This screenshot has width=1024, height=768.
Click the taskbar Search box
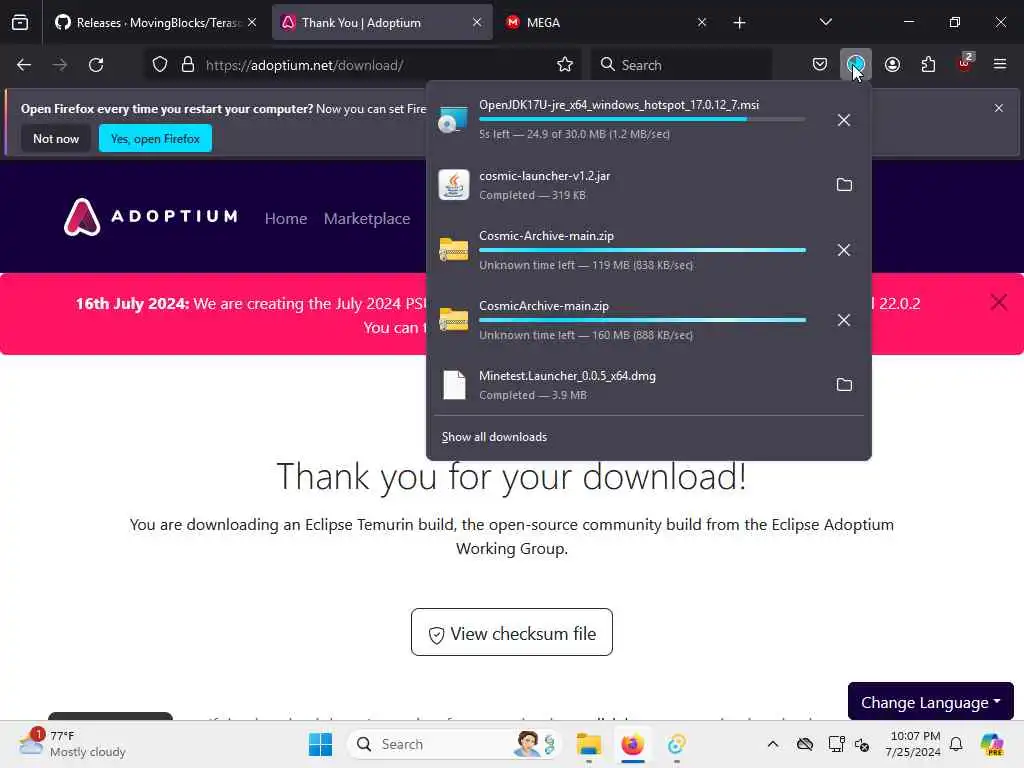tap(455, 744)
